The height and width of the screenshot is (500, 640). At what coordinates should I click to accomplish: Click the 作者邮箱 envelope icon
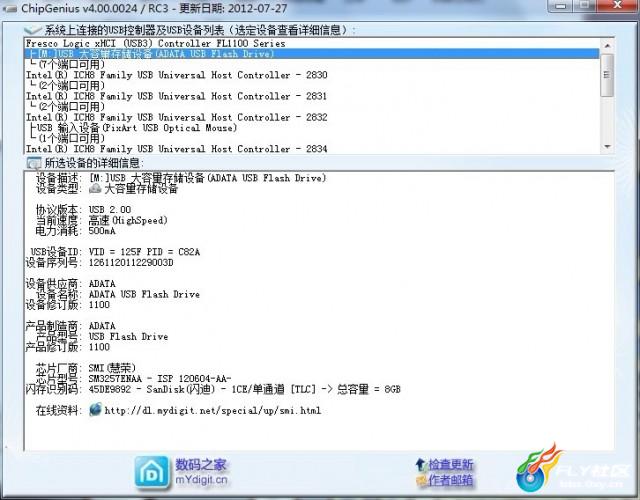pos(422,480)
